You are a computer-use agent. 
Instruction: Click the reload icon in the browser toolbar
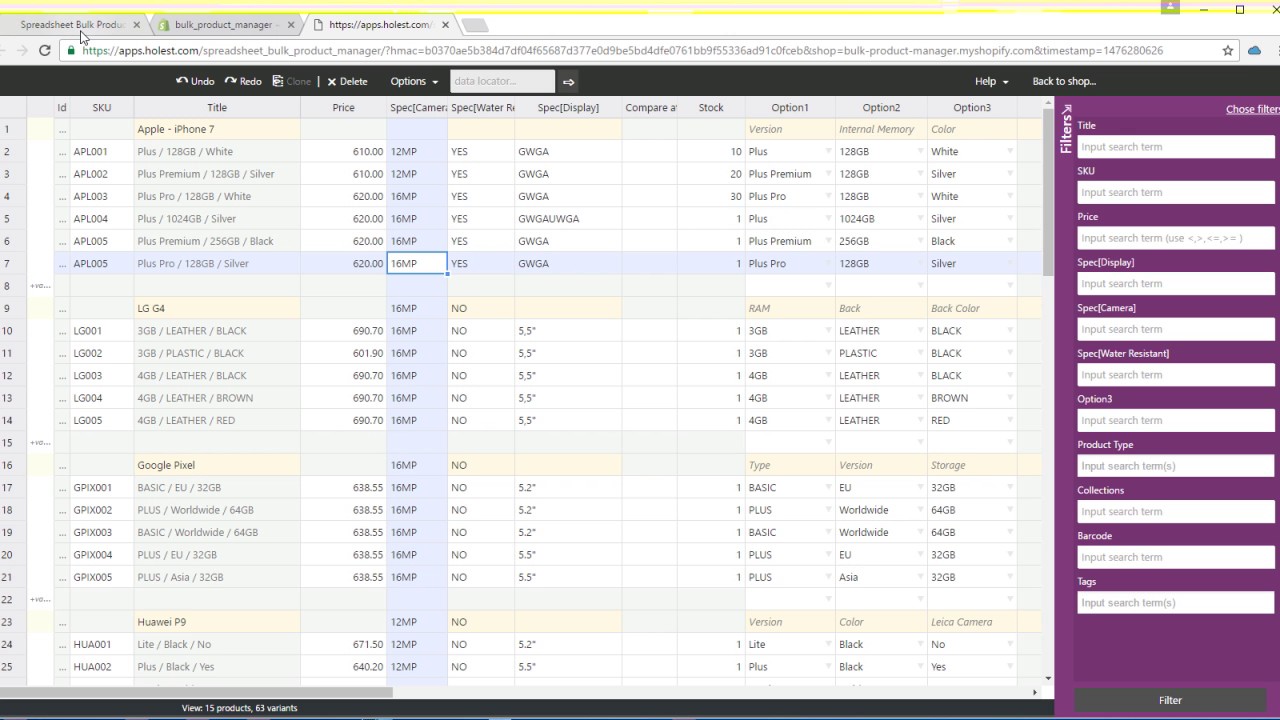43,49
